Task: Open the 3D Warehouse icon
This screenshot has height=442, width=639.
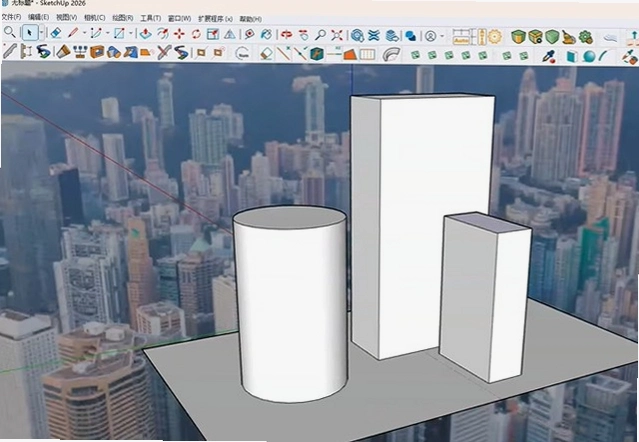Action: (357, 36)
